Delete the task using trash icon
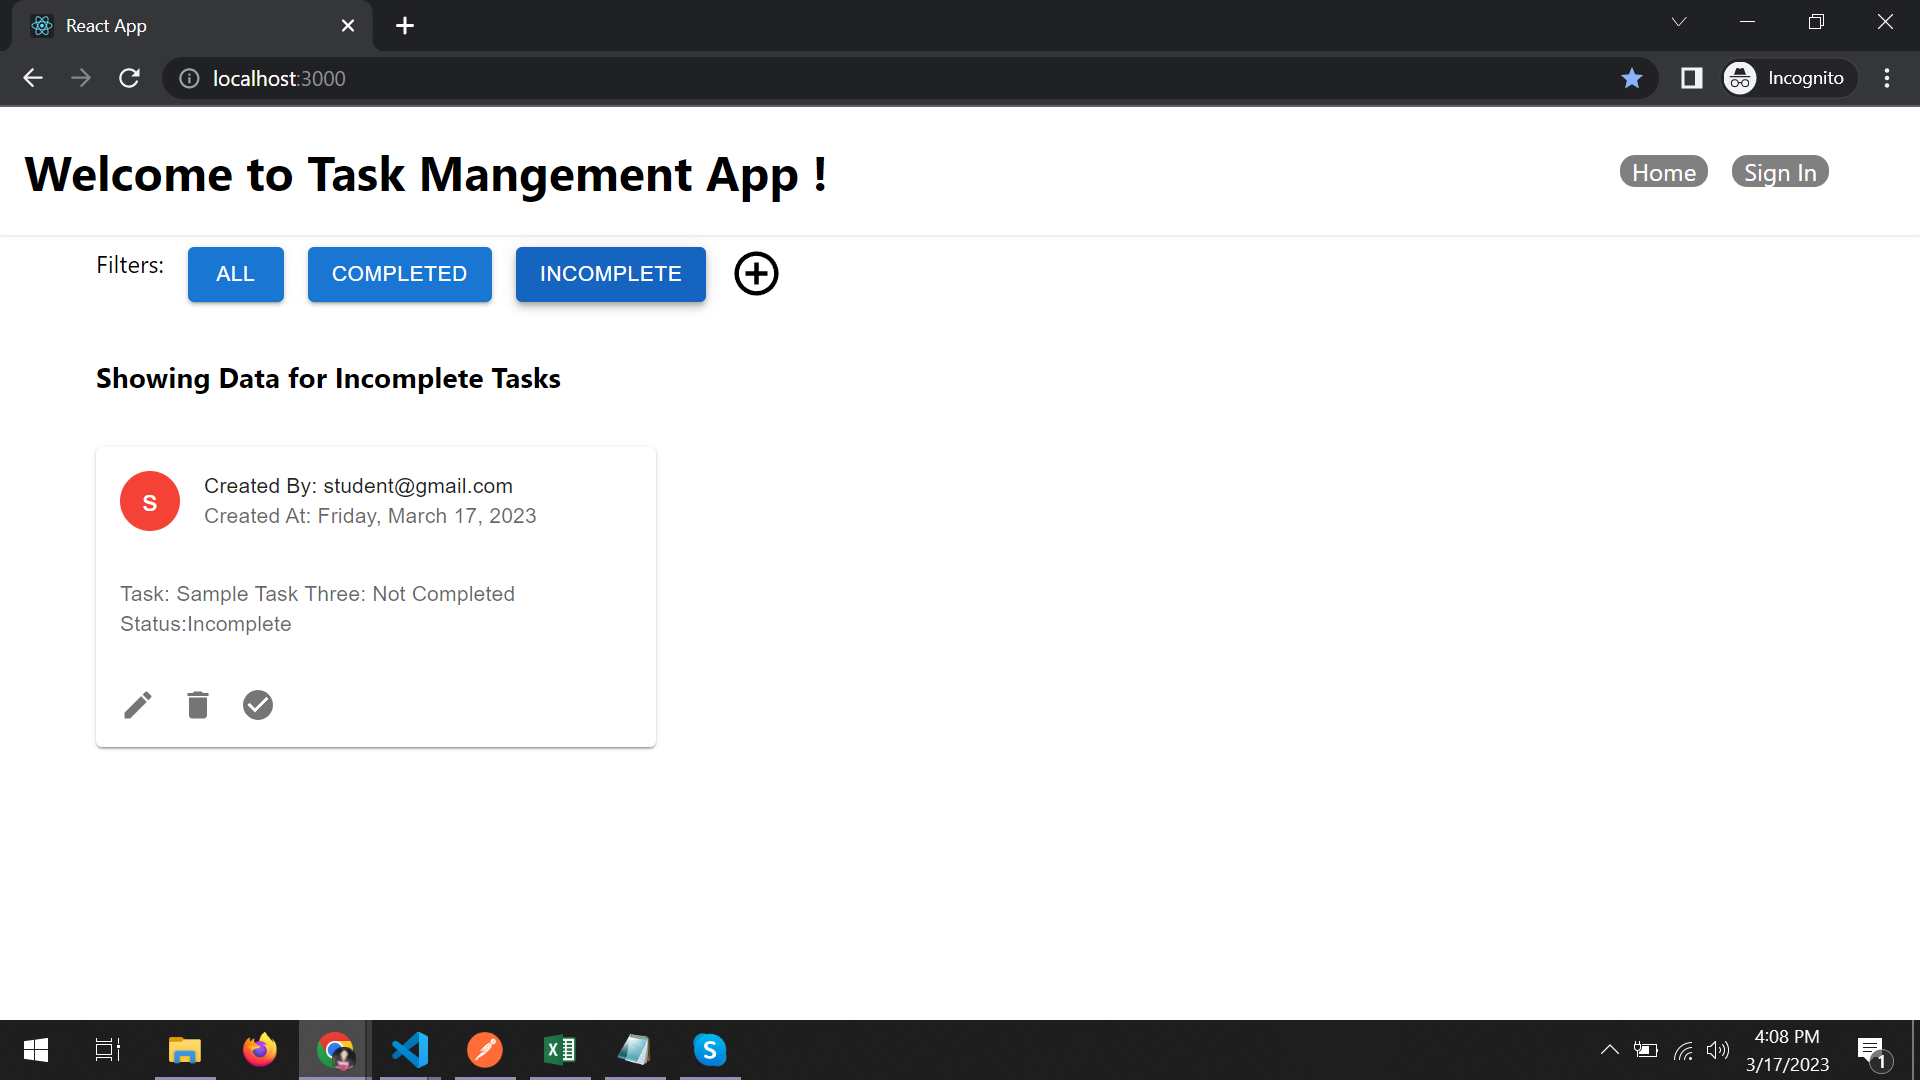The width and height of the screenshot is (1920, 1080). point(198,705)
